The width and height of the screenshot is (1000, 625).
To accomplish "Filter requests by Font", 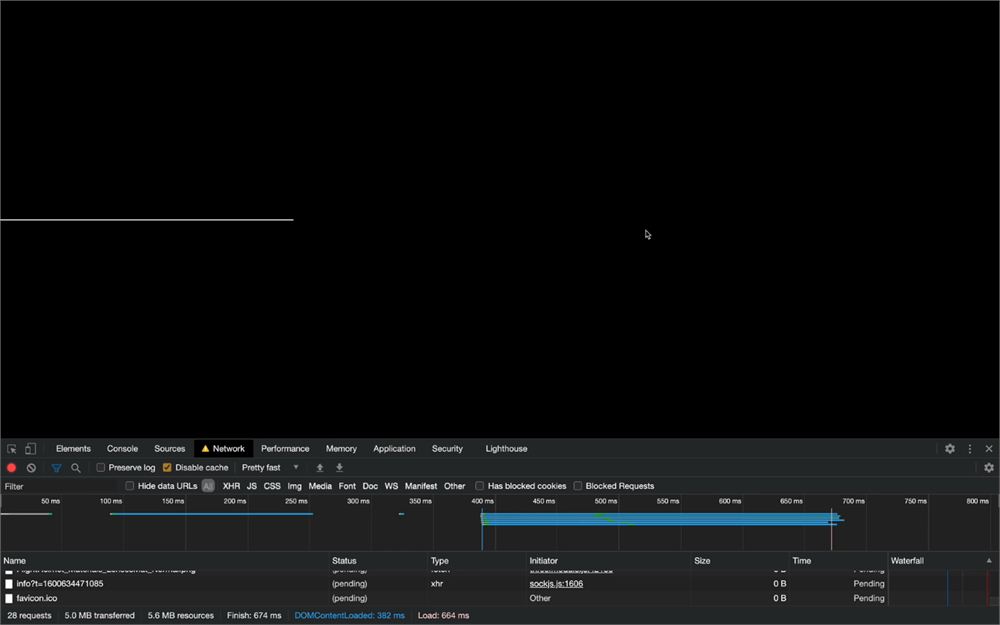I will point(348,486).
